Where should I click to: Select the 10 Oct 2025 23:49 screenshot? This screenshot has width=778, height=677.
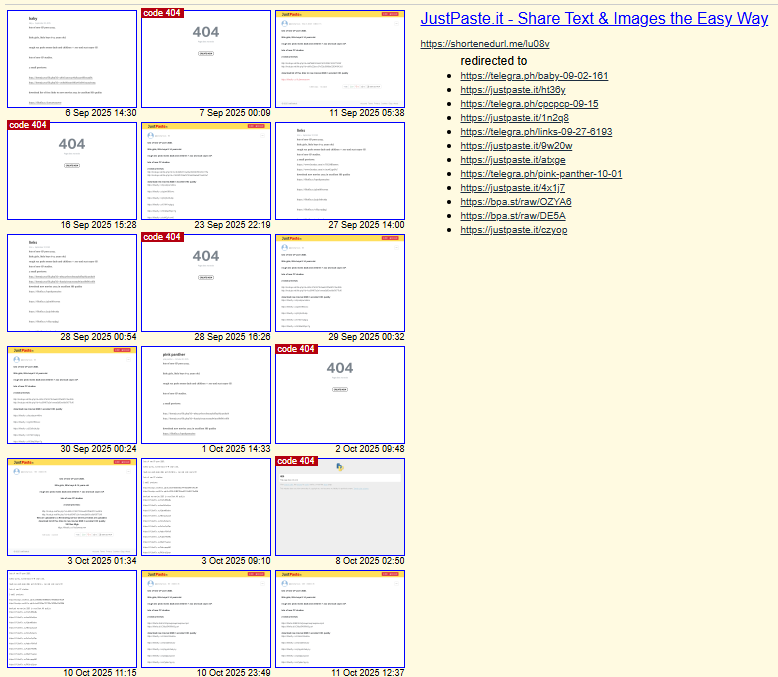coord(206,619)
